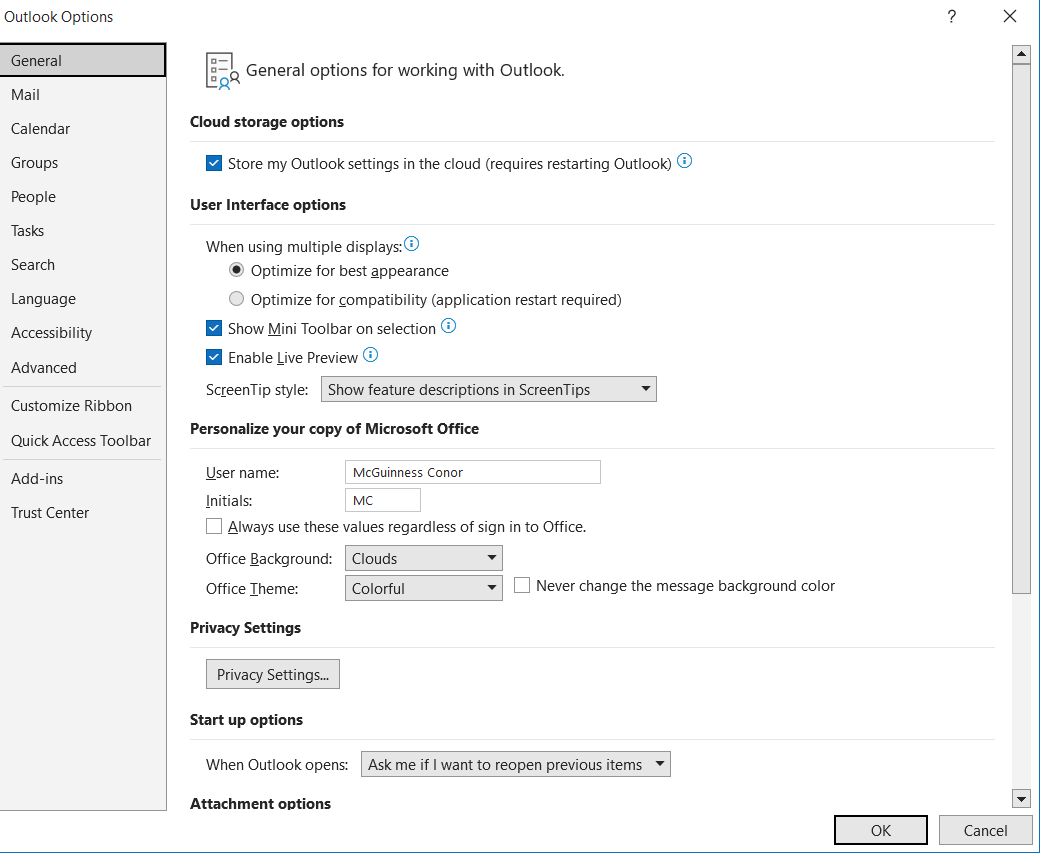Toggle Show Mini Toolbar on selection
This screenshot has height=853, width=1040.
pyautogui.click(x=214, y=328)
